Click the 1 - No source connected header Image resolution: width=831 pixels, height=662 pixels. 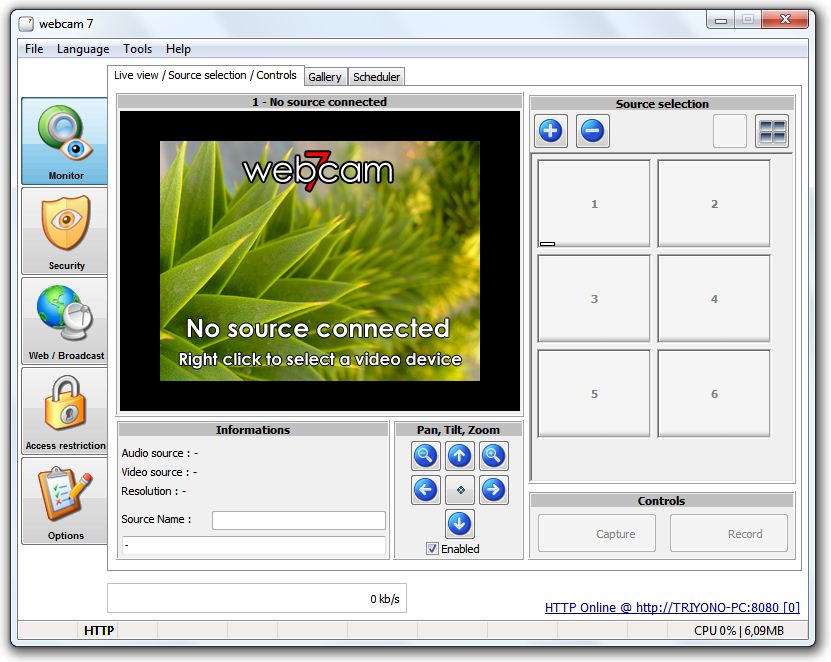pyautogui.click(x=320, y=102)
